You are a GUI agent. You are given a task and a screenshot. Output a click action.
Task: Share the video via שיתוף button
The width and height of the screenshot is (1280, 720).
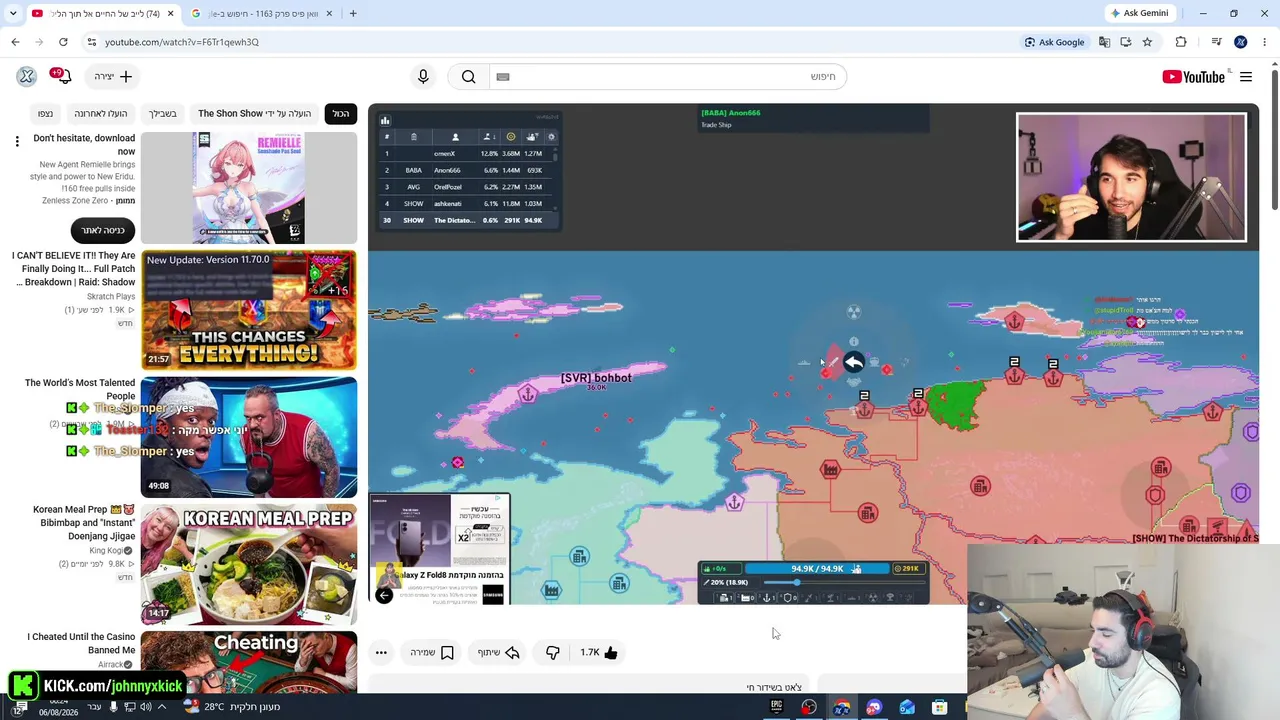coord(499,653)
